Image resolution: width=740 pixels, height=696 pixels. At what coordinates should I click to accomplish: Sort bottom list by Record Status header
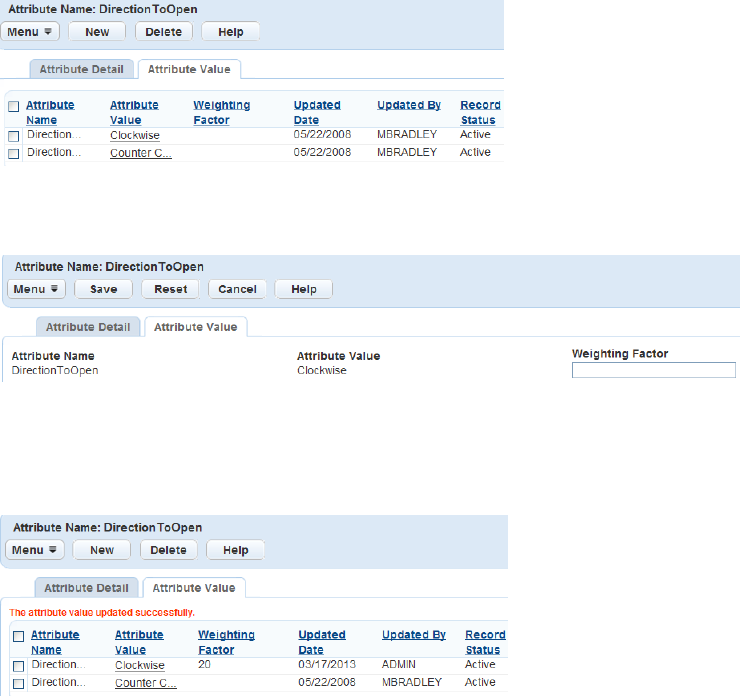click(485, 642)
